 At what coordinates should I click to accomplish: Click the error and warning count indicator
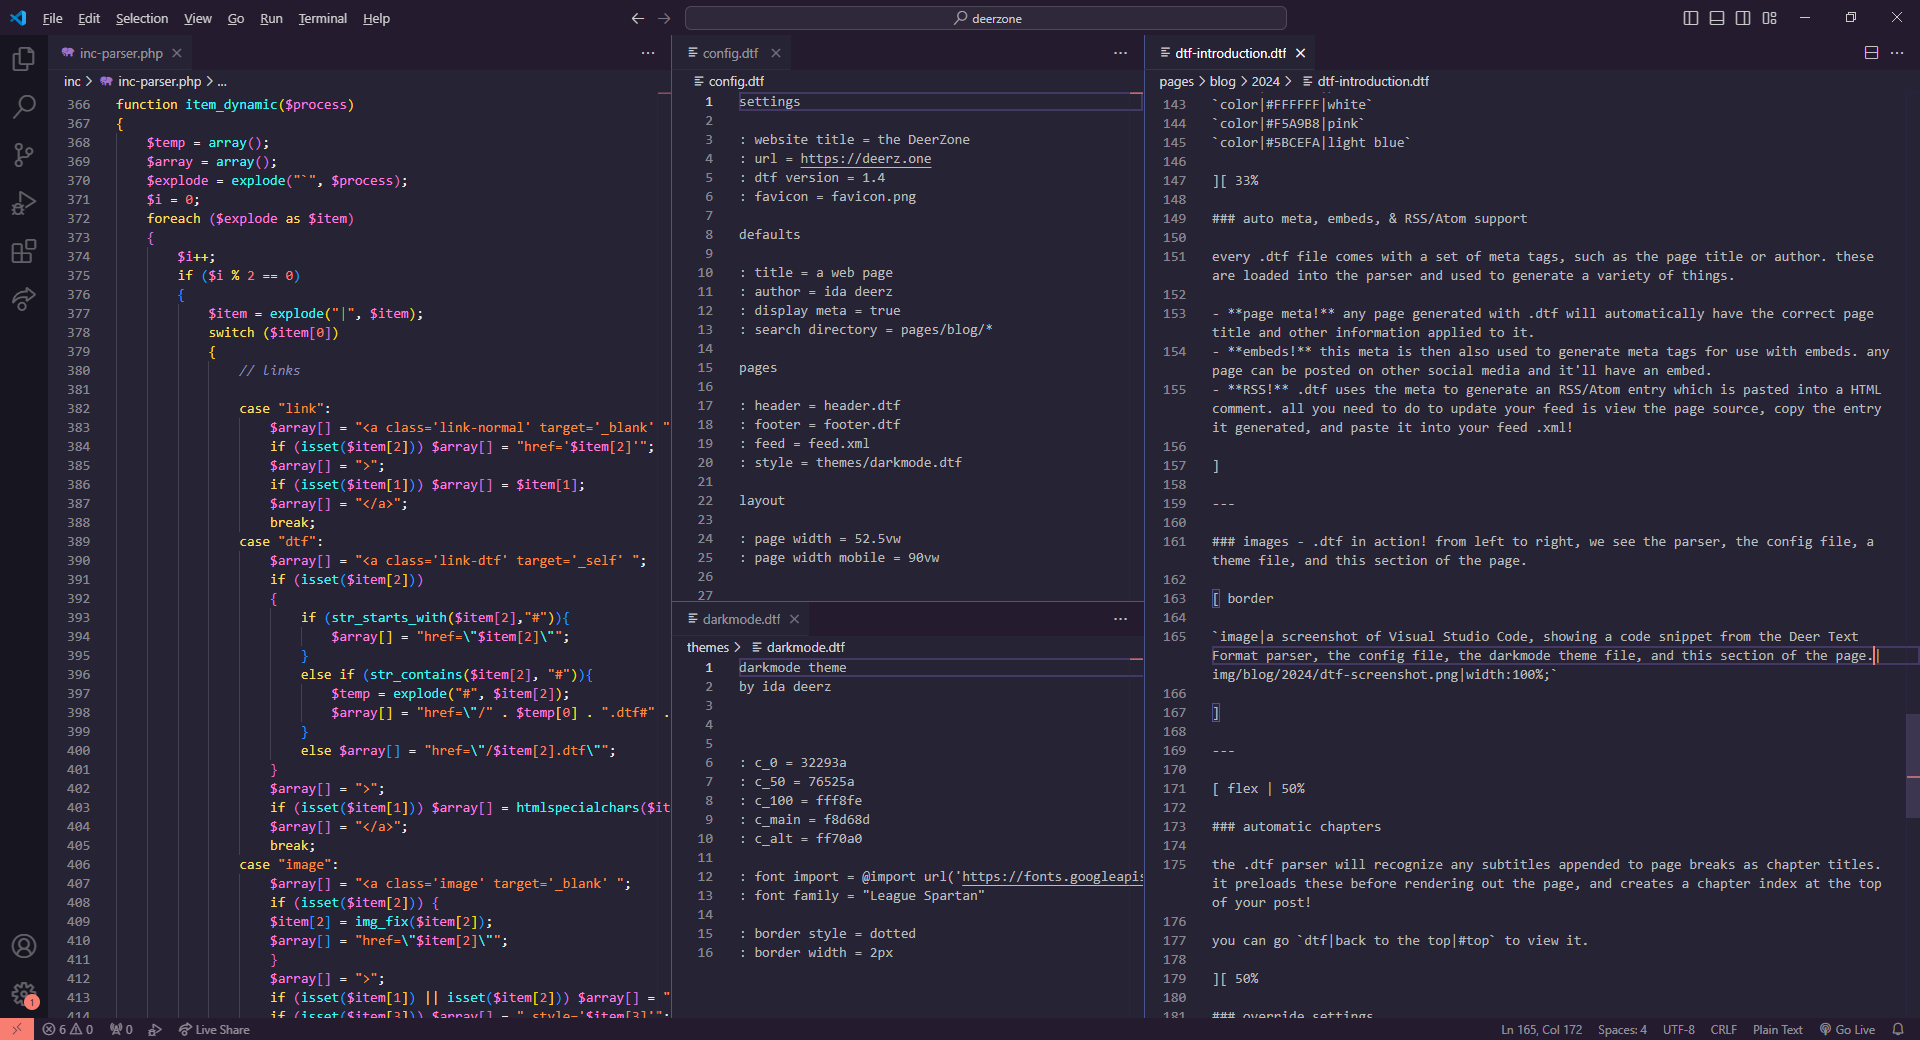67,1029
